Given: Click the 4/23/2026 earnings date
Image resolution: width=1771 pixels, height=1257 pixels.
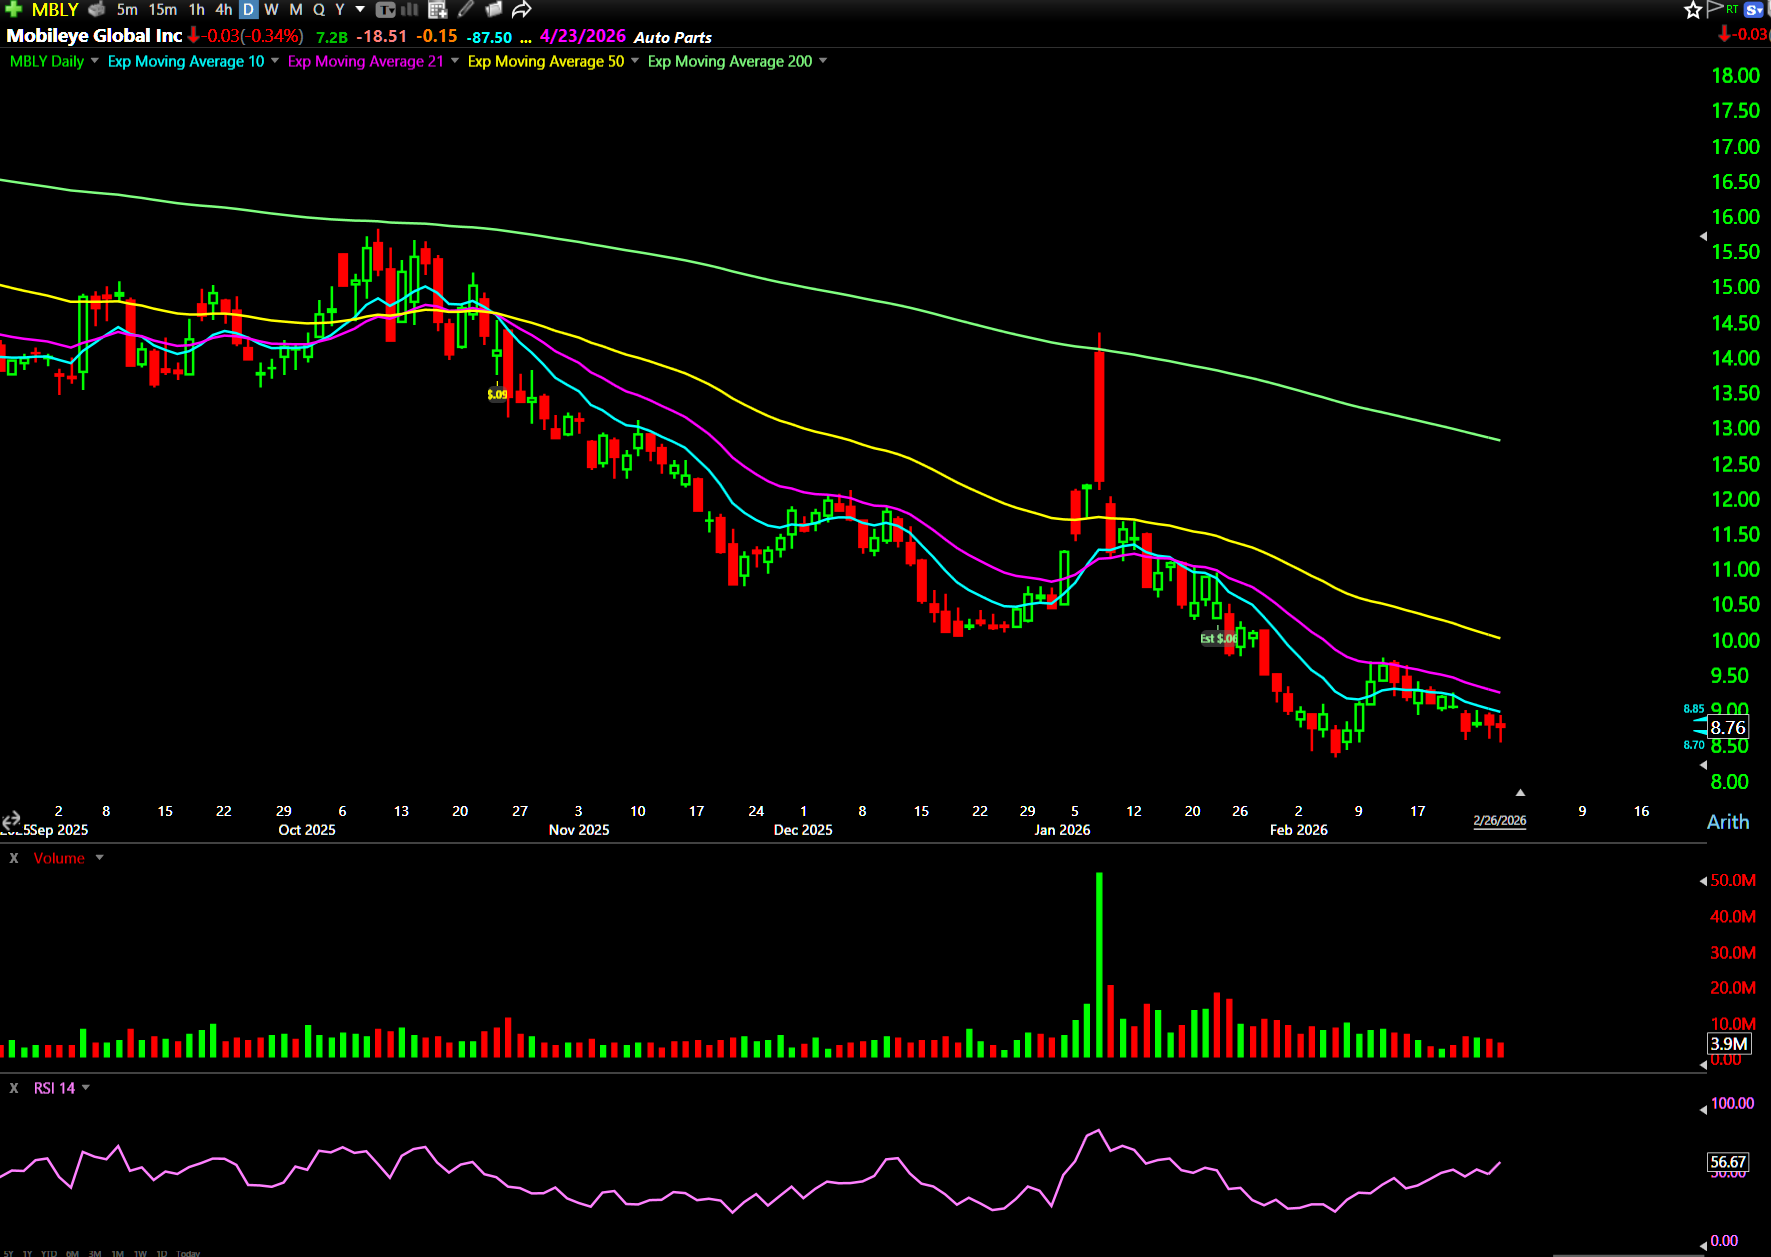Looking at the screenshot, I should point(582,36).
